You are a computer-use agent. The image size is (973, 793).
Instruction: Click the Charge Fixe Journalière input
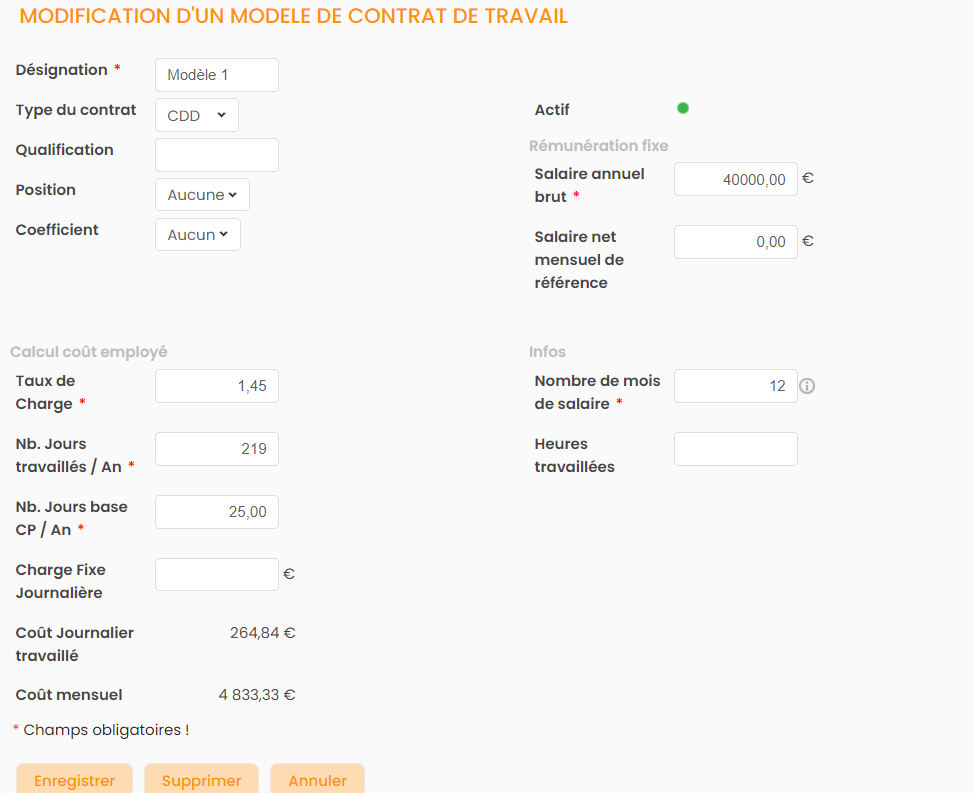coord(217,575)
